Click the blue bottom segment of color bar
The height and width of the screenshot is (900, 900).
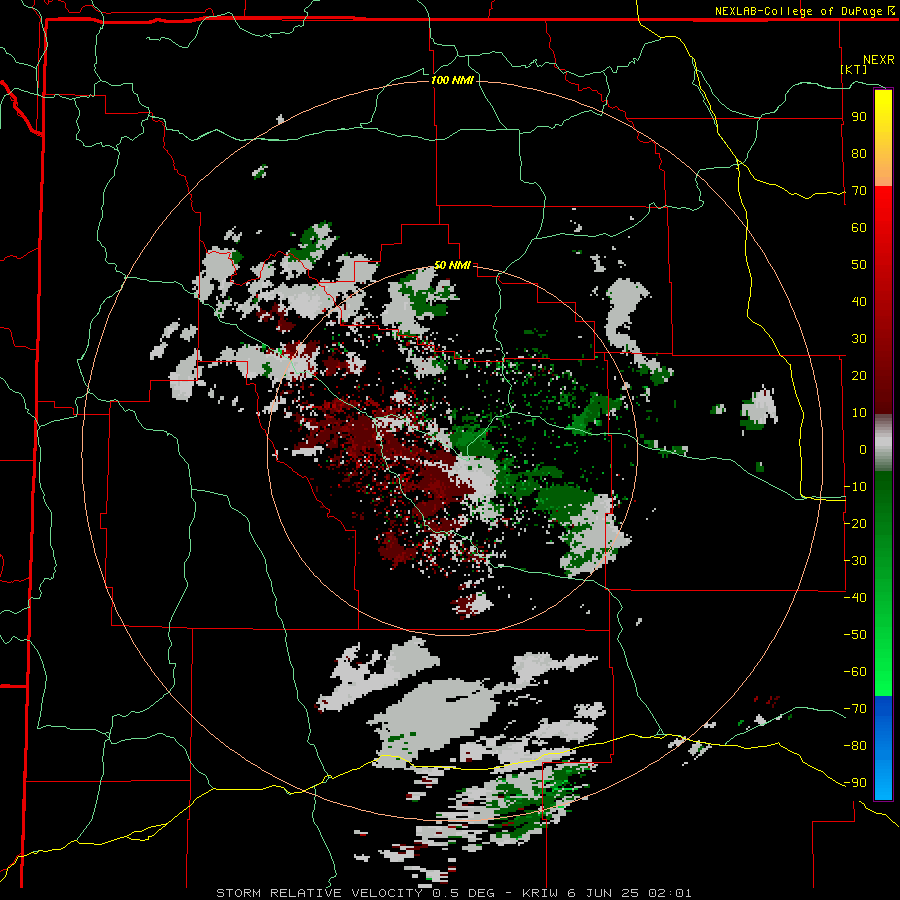(883, 747)
